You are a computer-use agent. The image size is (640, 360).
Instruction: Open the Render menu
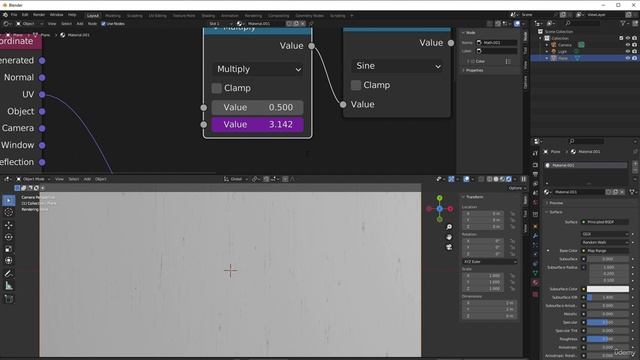pos(39,15)
